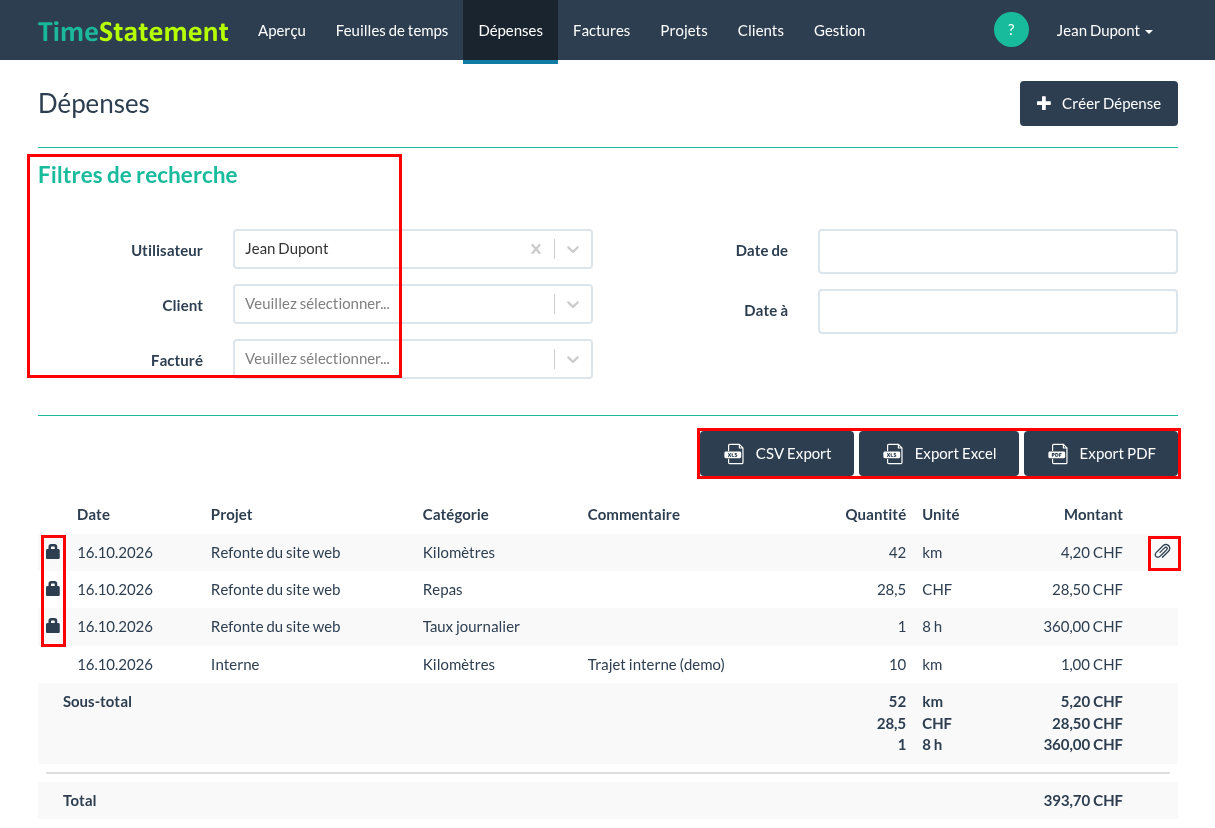Click the 1,00 CHF amount in Interne row
This screenshot has width=1215, height=828.
(x=1092, y=665)
